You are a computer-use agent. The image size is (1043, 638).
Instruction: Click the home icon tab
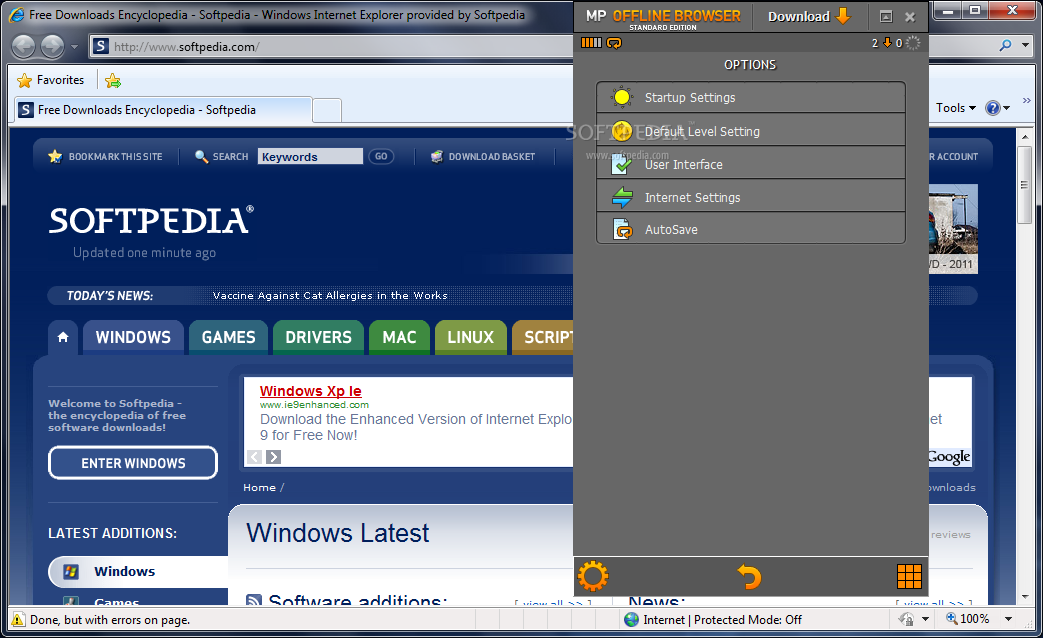(x=63, y=337)
